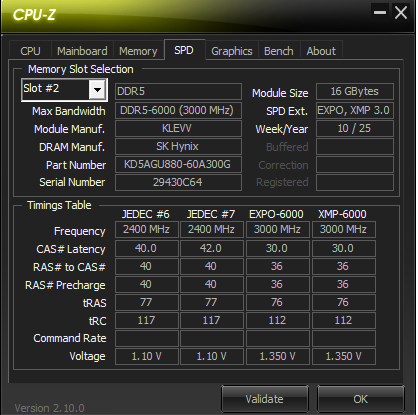The image size is (418, 415).
Task: Click the Part Number field KD5AGU880-60A300G
Action: [178, 165]
